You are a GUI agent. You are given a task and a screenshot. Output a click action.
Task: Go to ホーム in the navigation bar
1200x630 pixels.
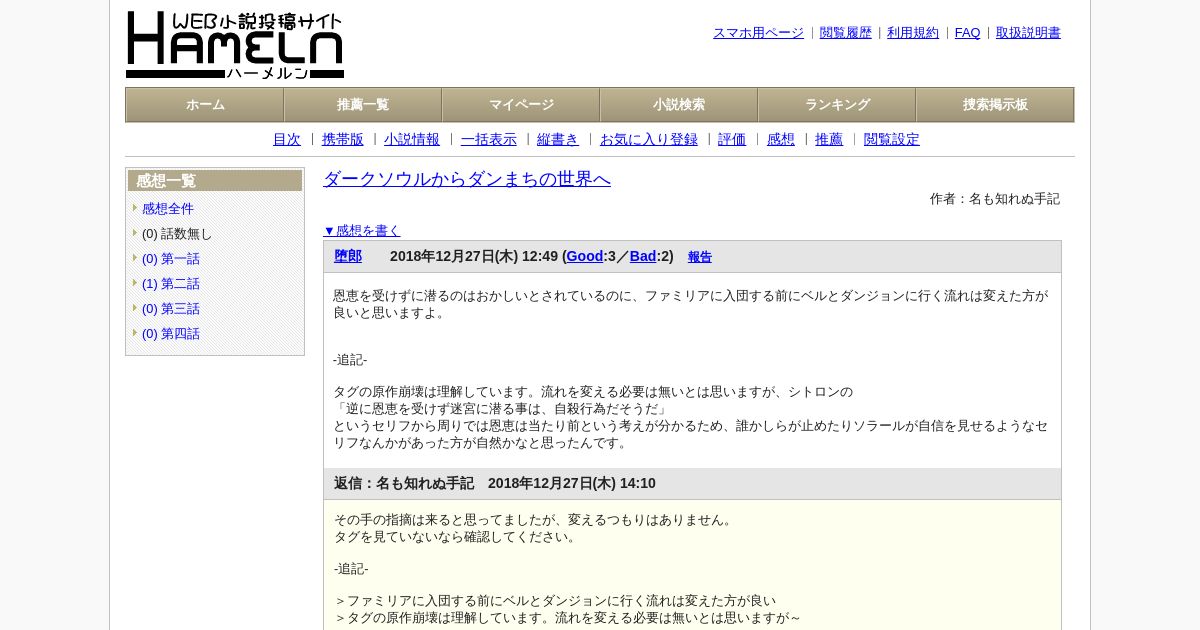pyautogui.click(x=205, y=105)
